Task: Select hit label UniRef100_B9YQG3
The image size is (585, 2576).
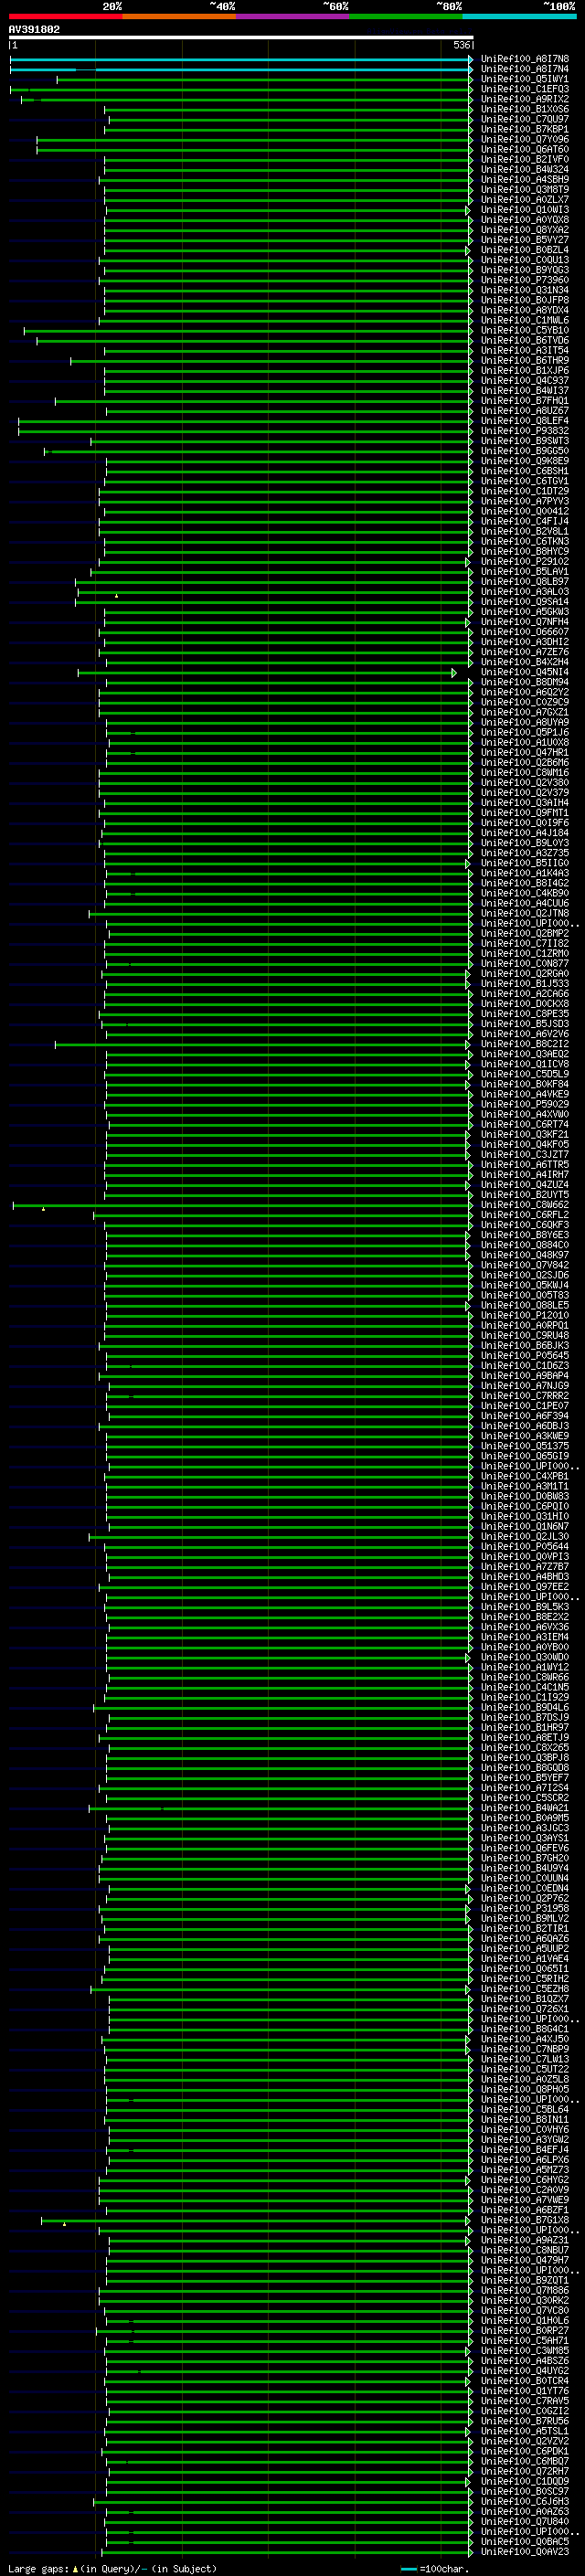Action: tap(525, 270)
